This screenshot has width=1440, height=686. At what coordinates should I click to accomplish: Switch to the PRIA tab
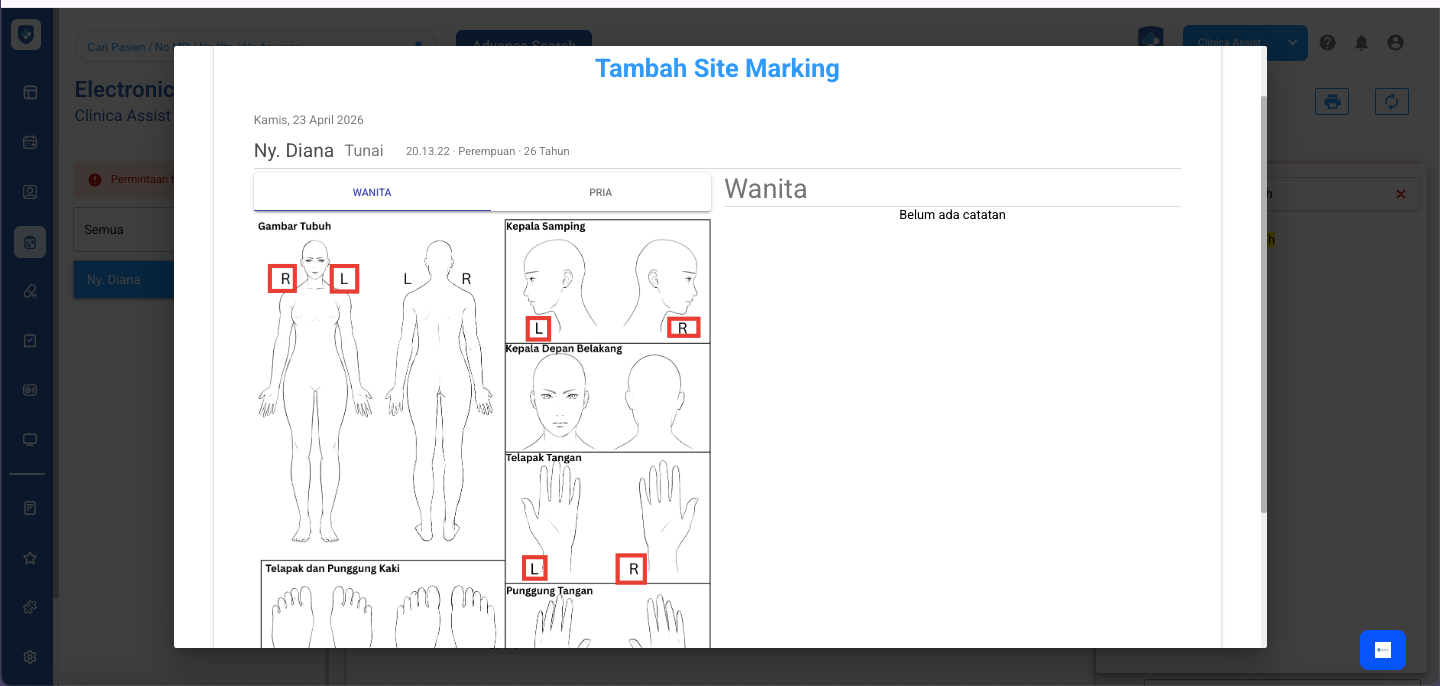pyautogui.click(x=600, y=192)
